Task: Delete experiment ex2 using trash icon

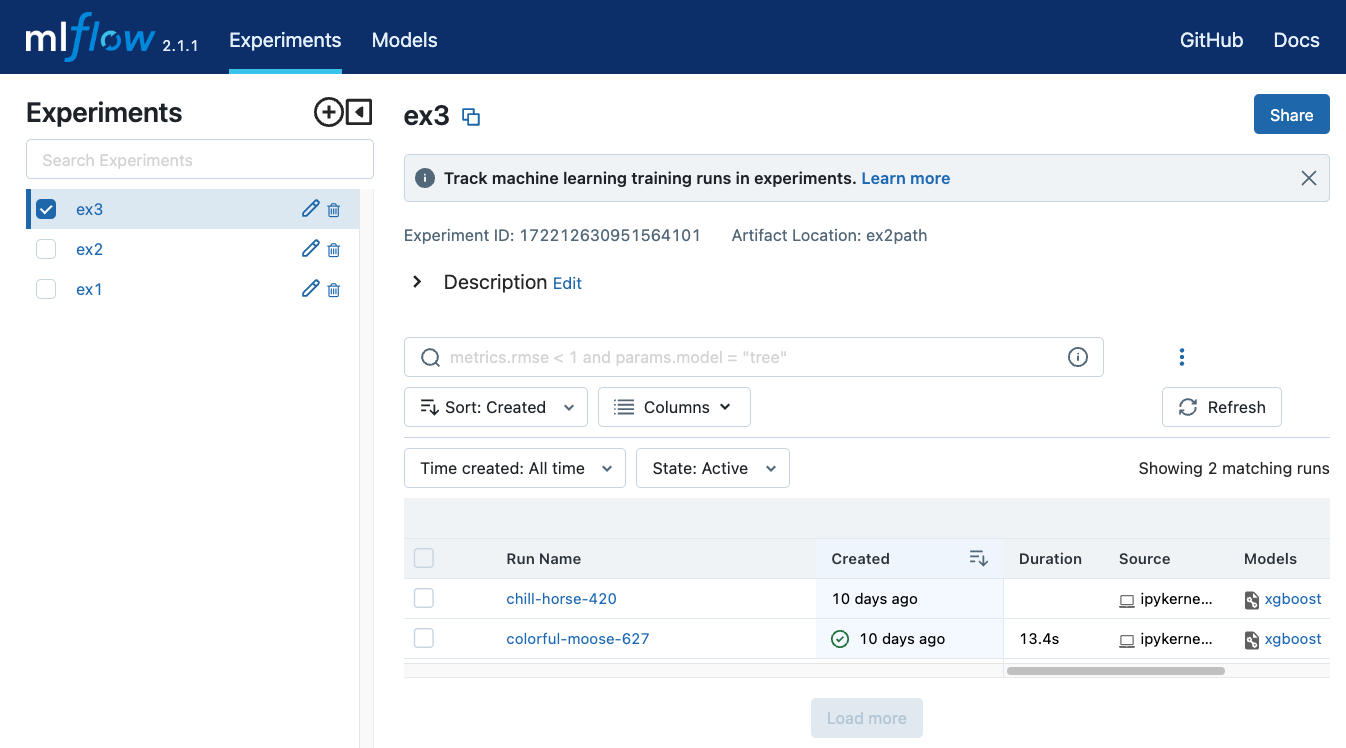Action: 334,250
